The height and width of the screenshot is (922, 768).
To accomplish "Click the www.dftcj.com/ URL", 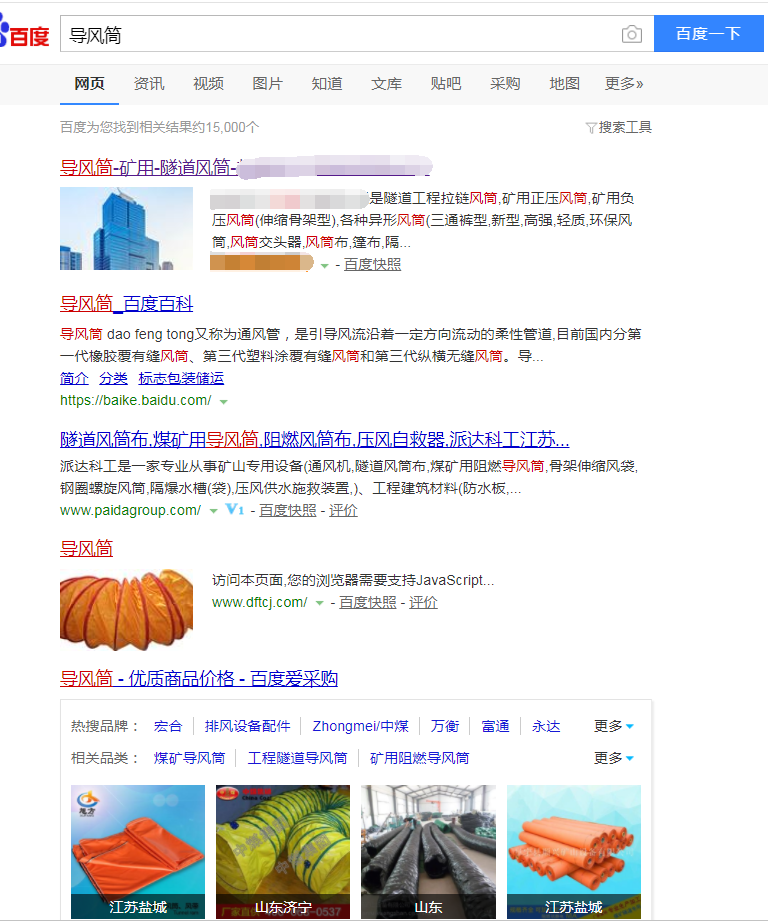I will pos(259,602).
